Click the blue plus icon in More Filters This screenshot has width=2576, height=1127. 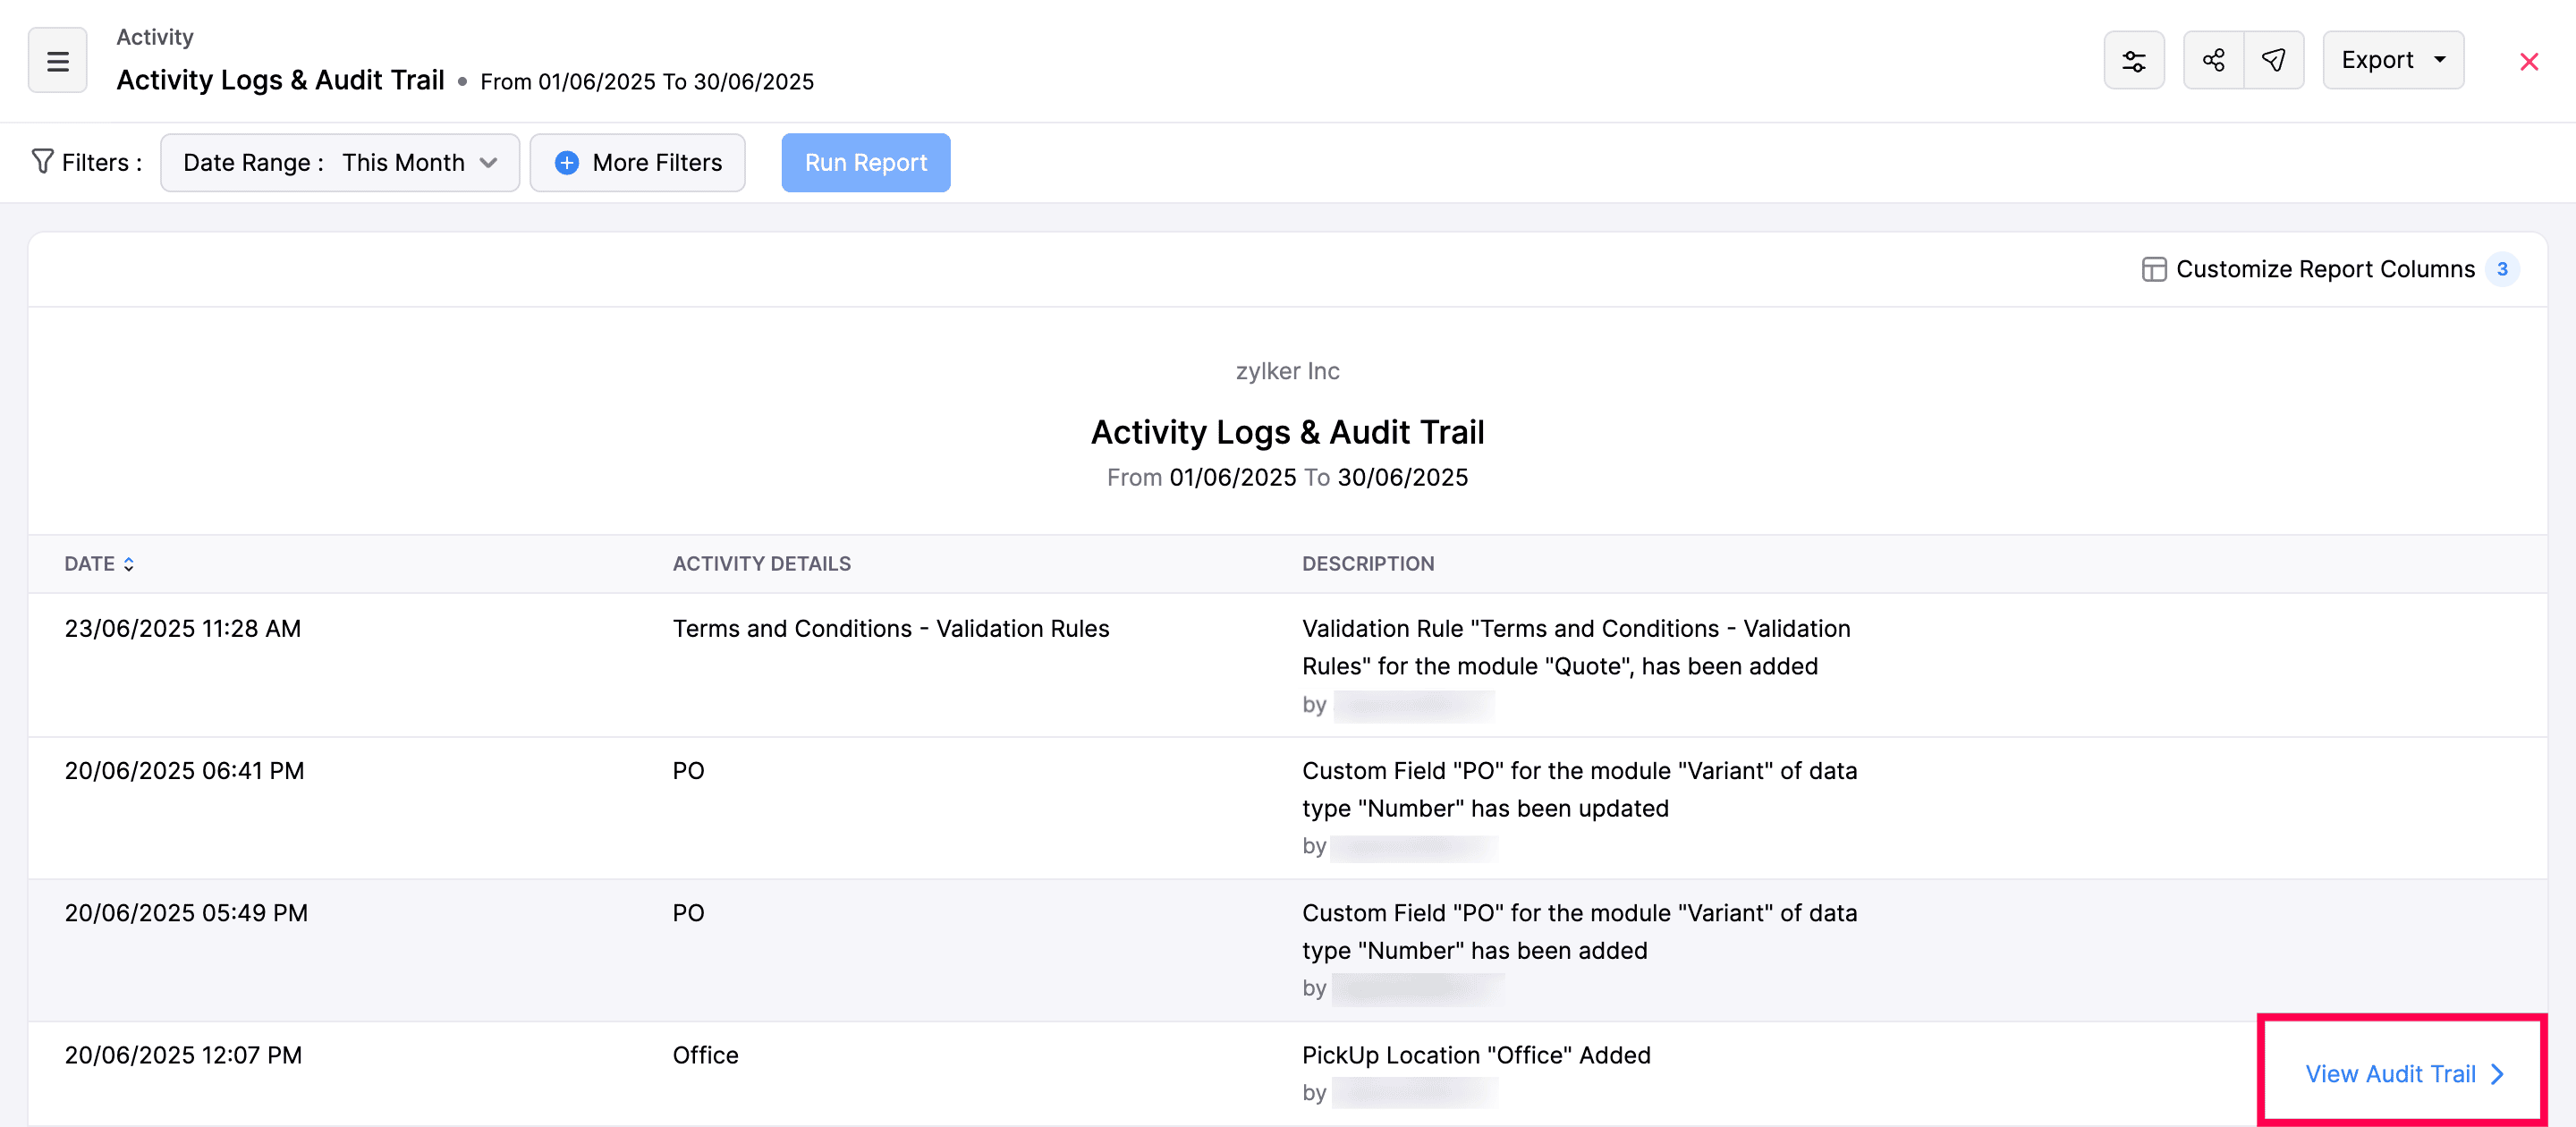[566, 162]
